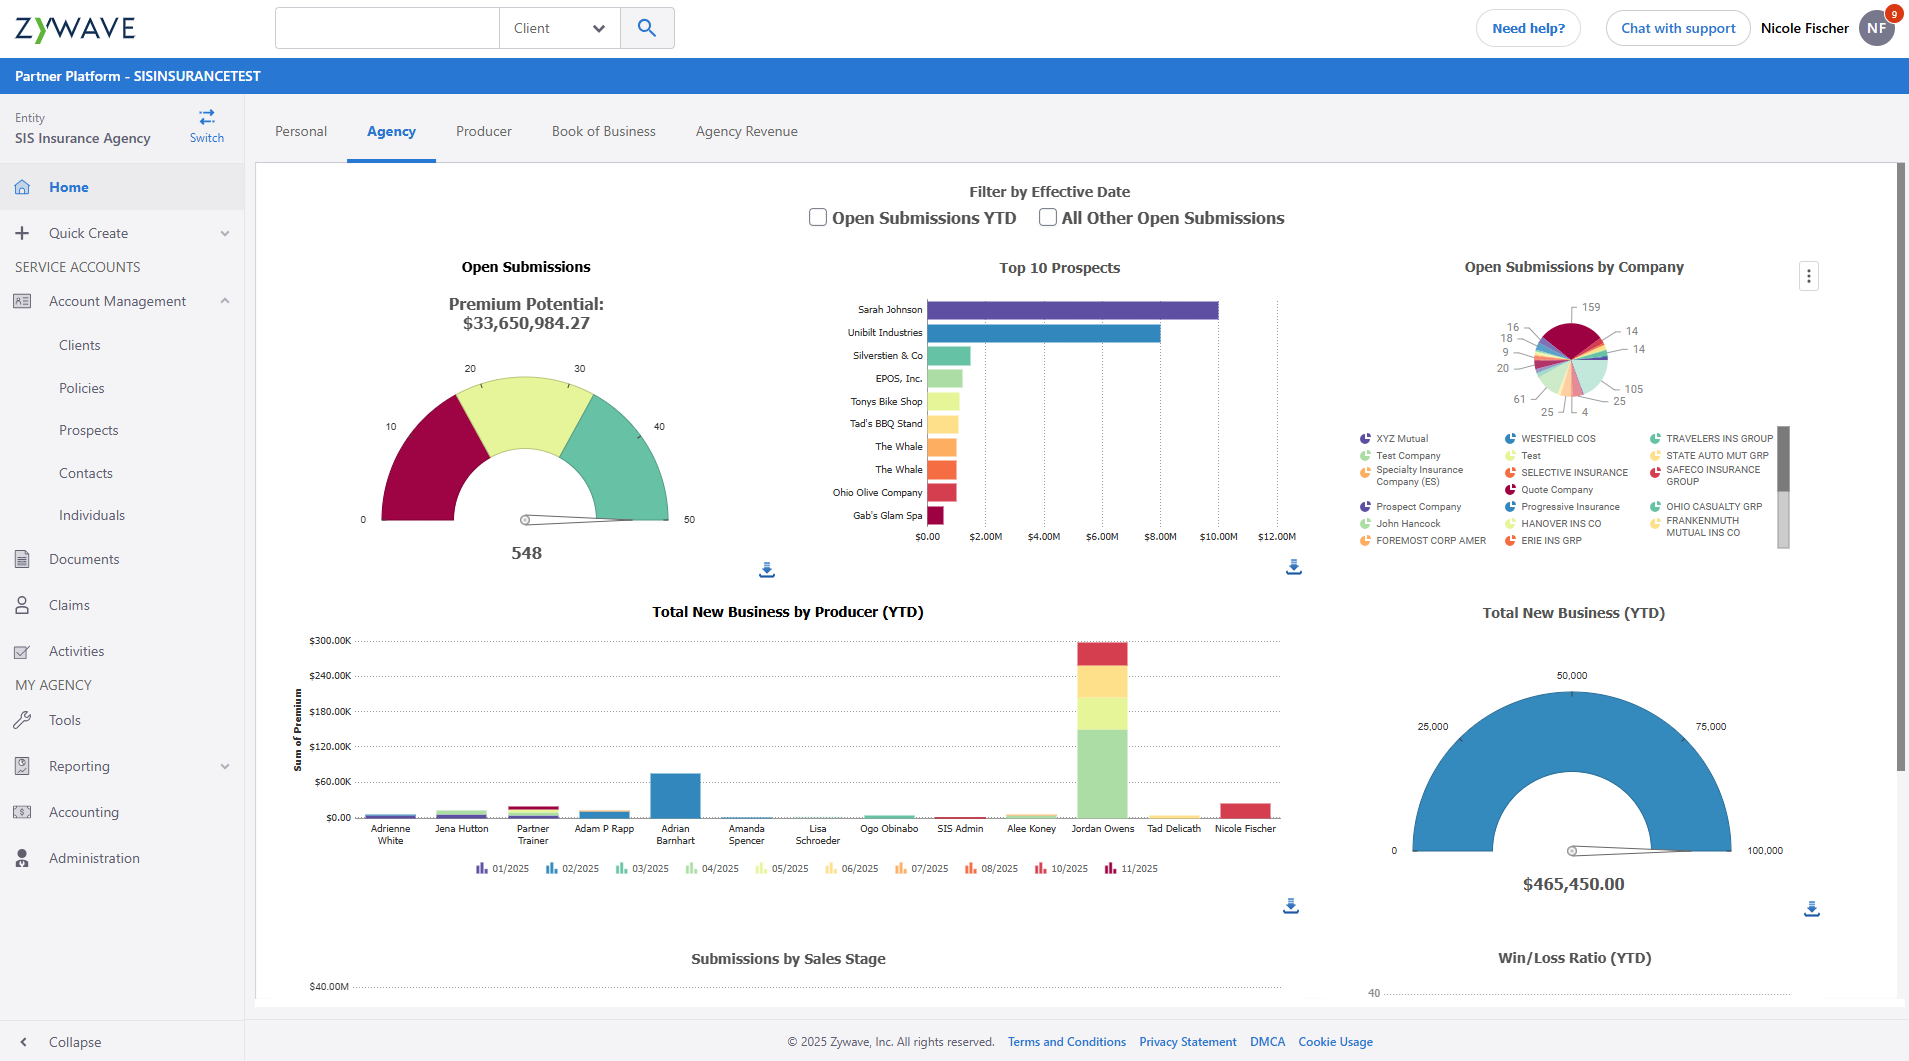Toggle TRAVELERS INS GROUP in the pie legend

click(1711, 439)
